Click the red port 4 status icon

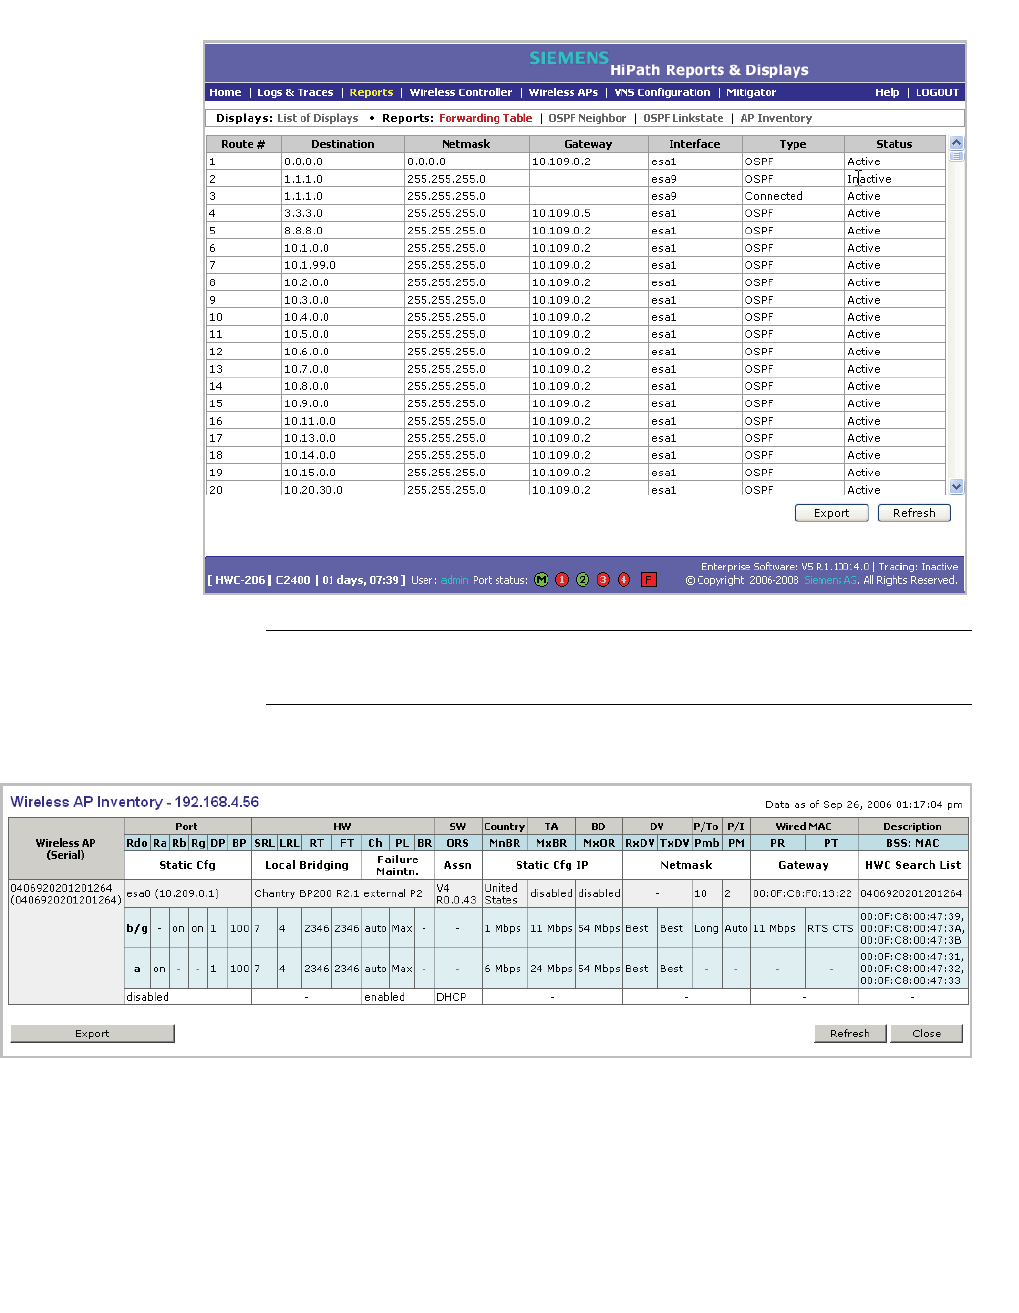[624, 580]
